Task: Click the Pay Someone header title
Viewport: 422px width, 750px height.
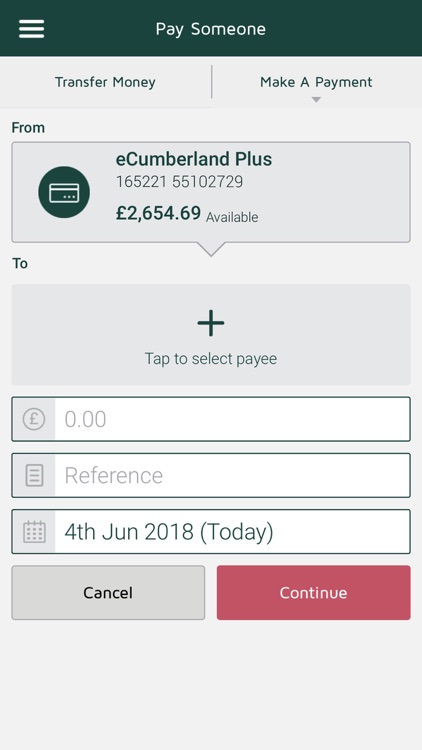Action: 211,29
